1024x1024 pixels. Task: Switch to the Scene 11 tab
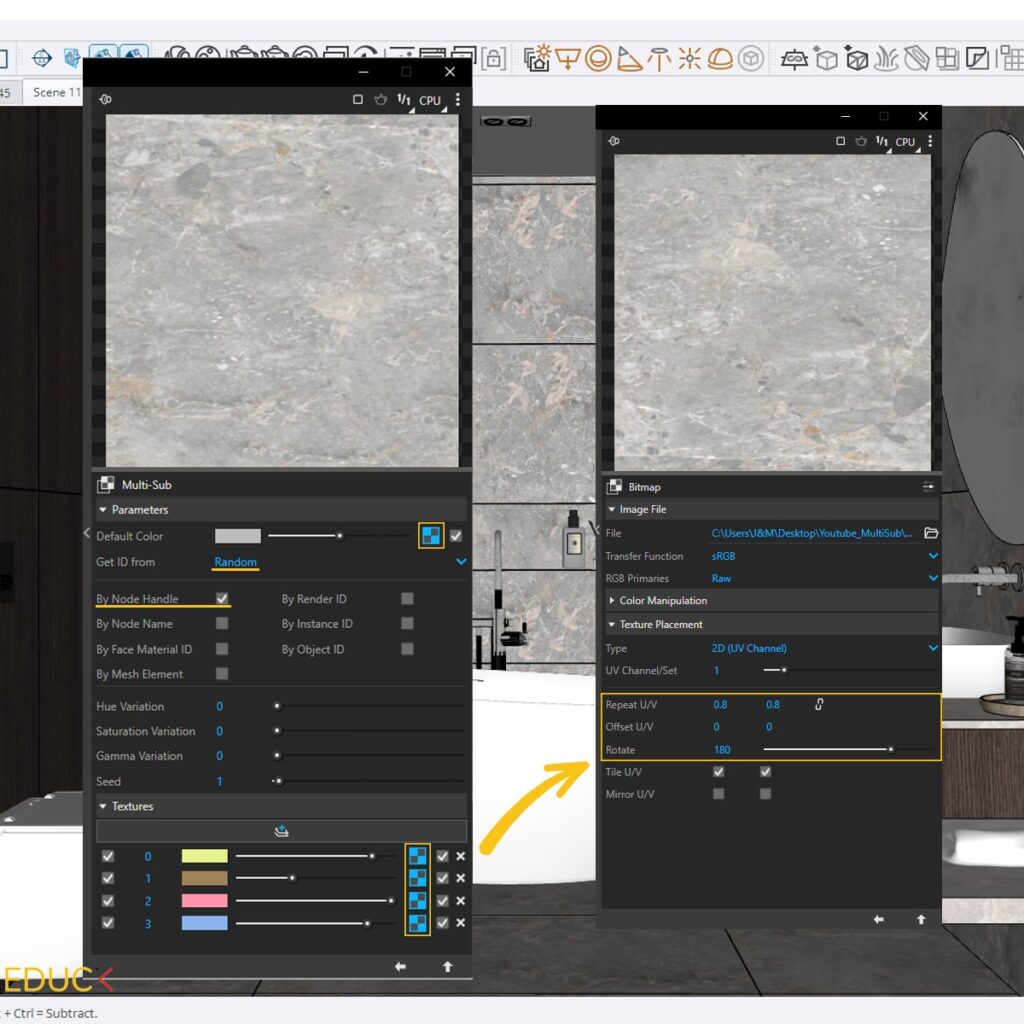[x=56, y=92]
